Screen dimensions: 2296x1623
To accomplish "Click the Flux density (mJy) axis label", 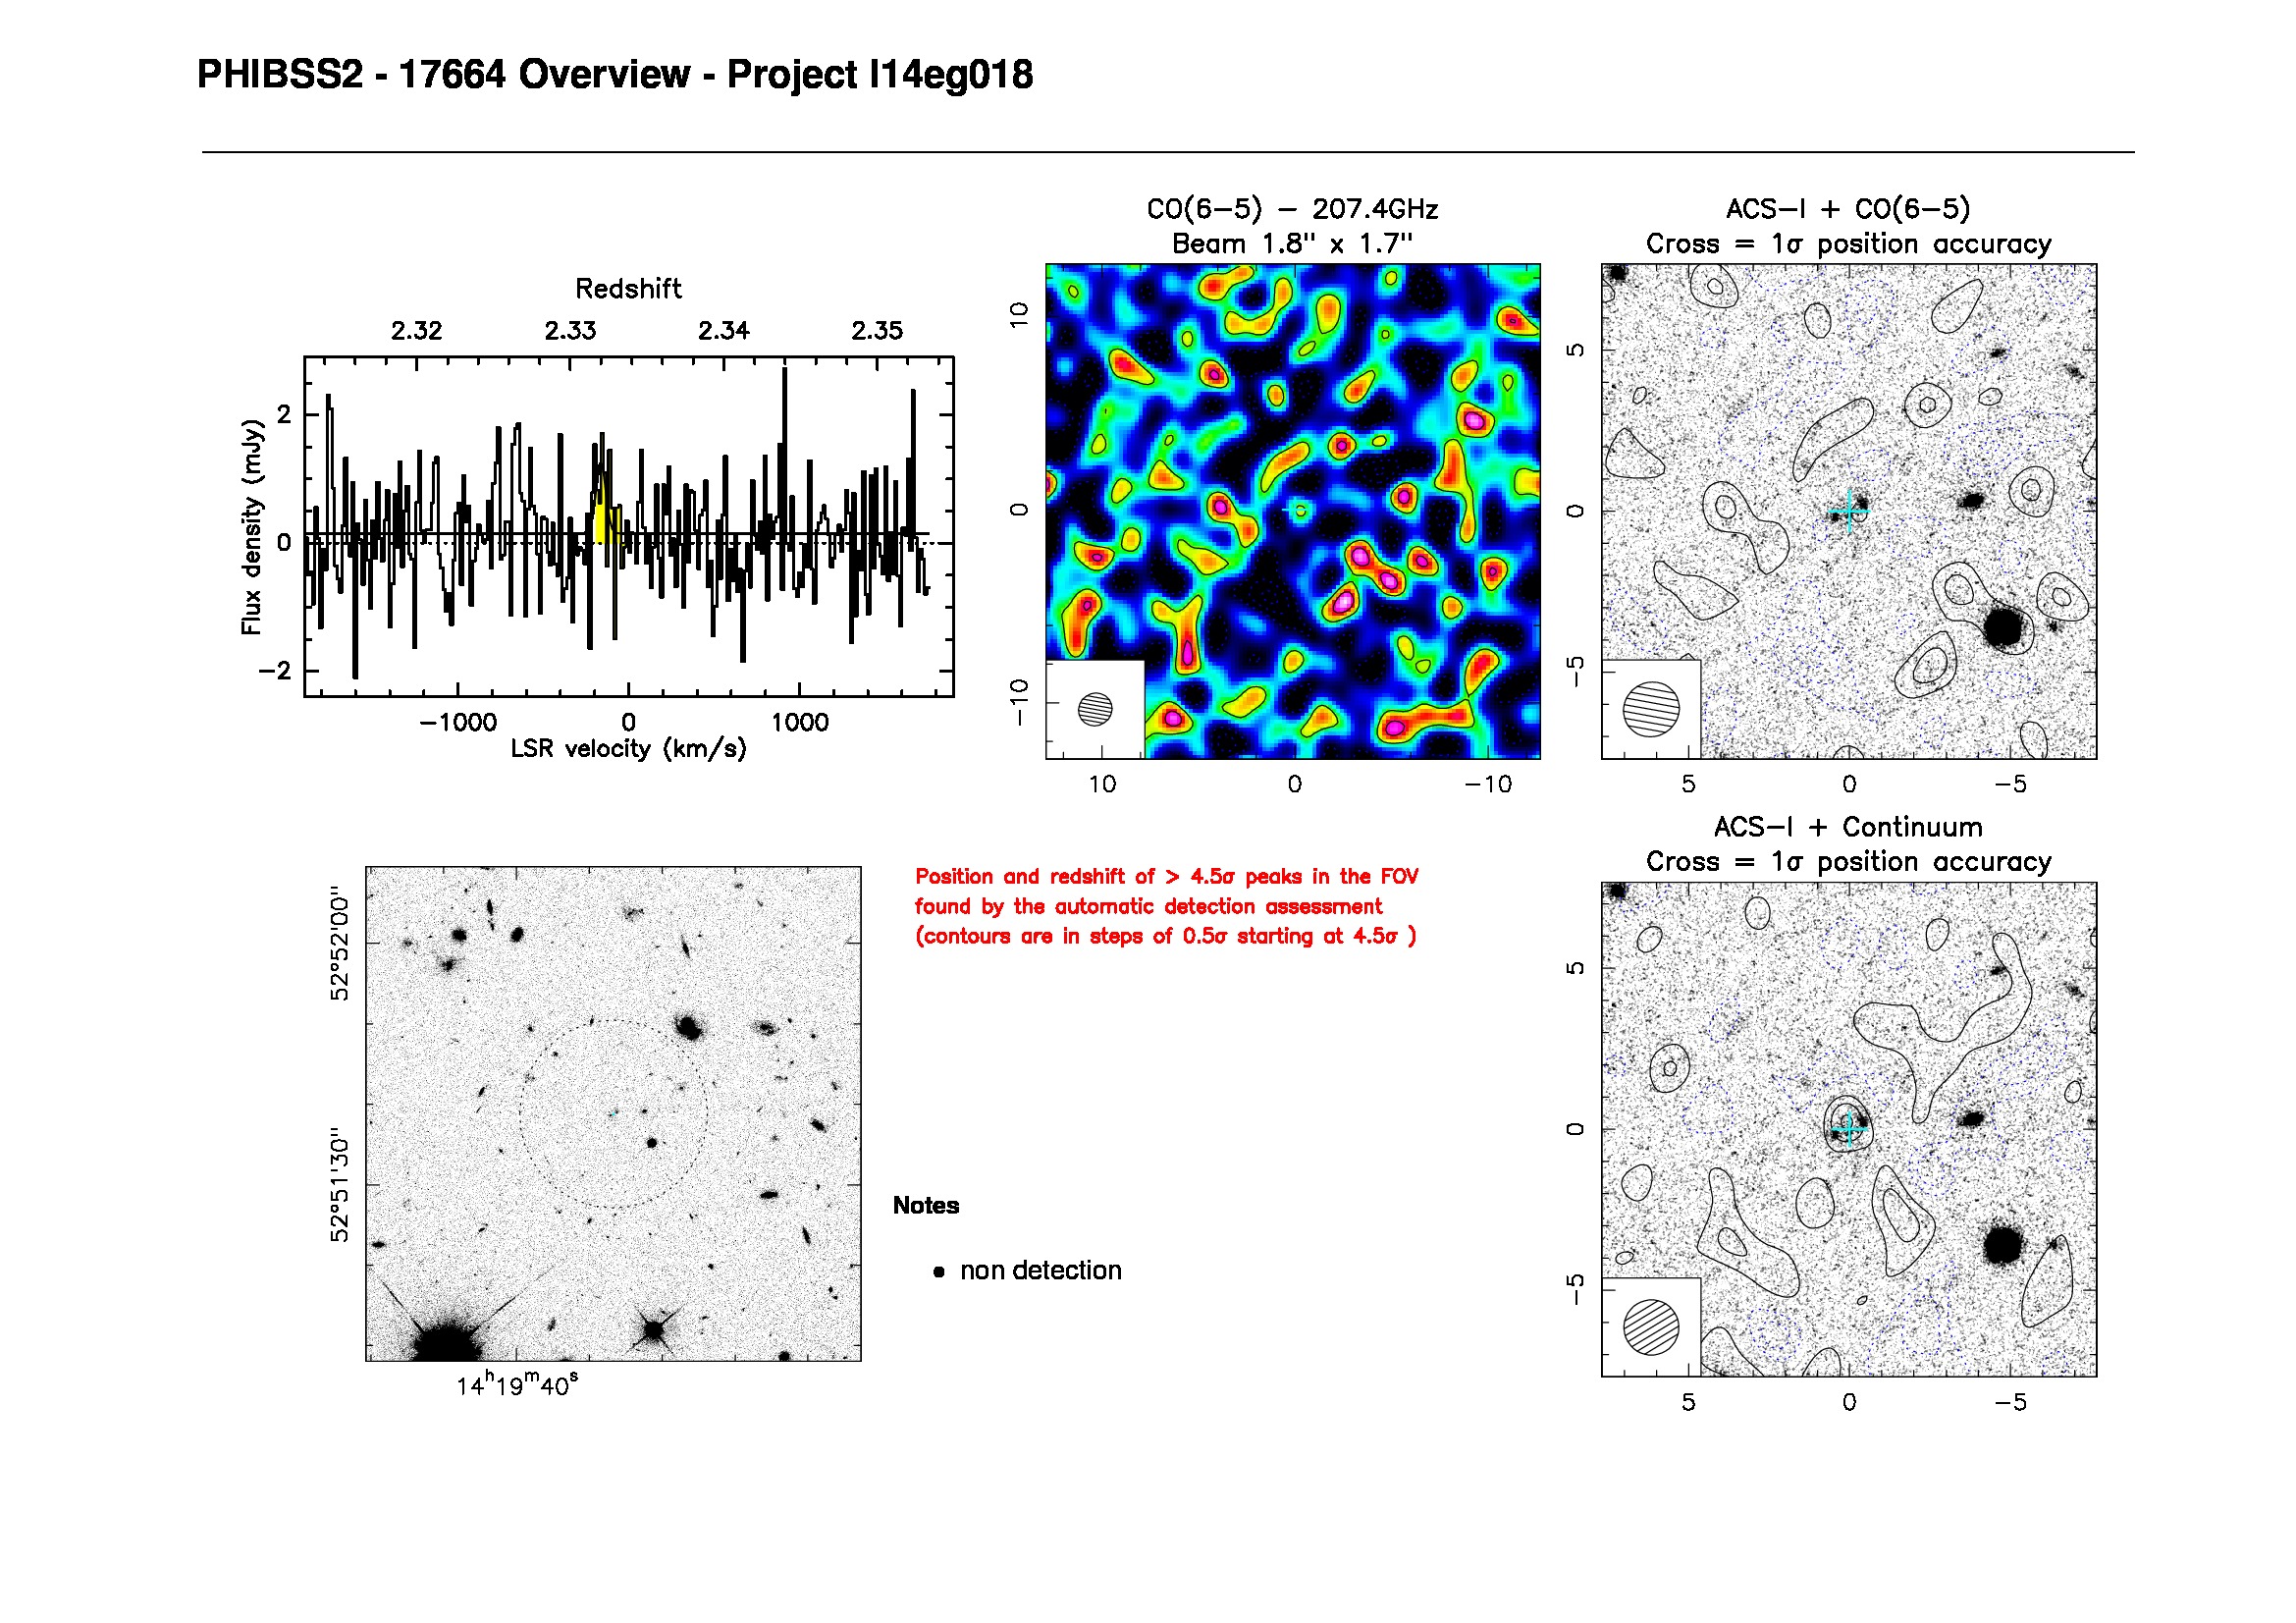I will click(x=251, y=527).
